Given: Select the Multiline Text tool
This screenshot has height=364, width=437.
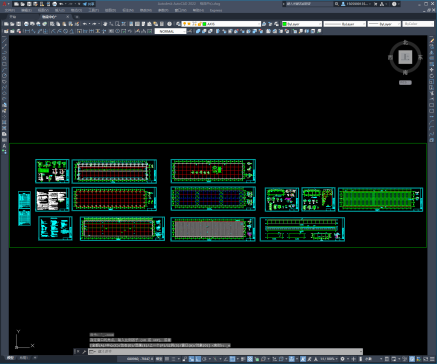Looking at the screenshot, I should tap(4, 146).
